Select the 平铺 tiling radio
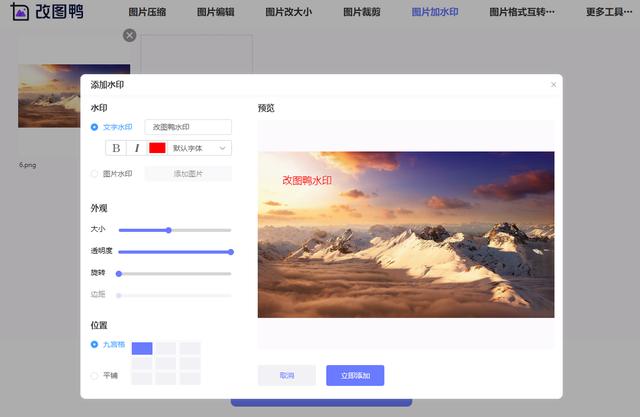 coord(94,375)
